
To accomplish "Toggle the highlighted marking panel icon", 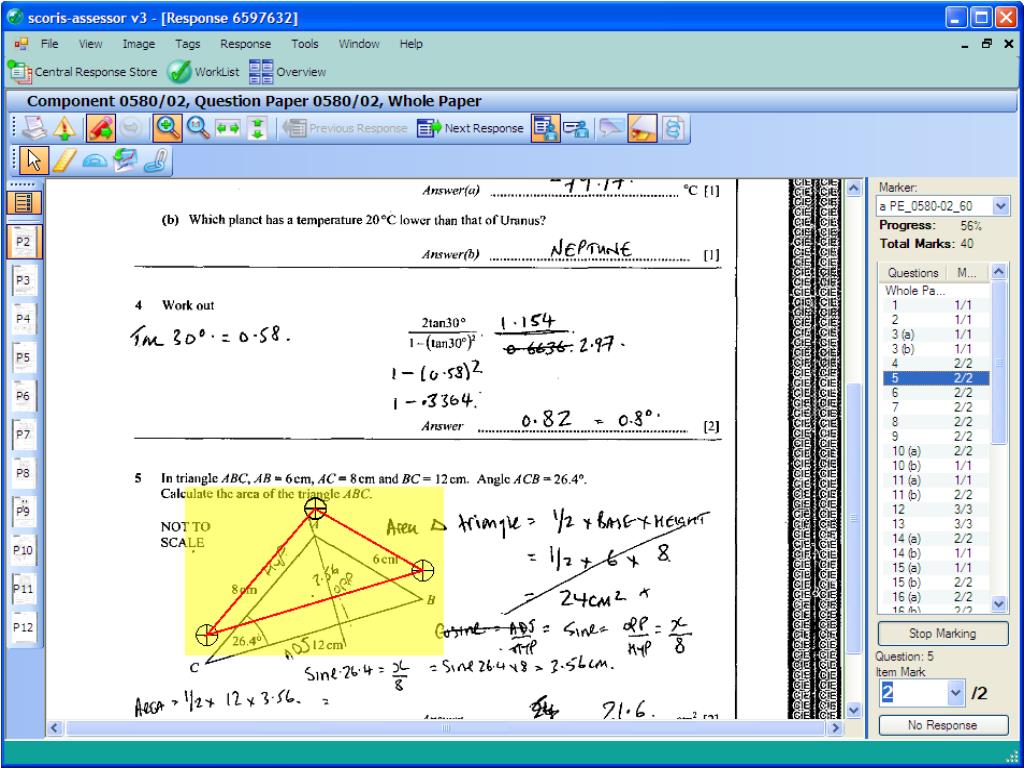I will tap(545, 128).
